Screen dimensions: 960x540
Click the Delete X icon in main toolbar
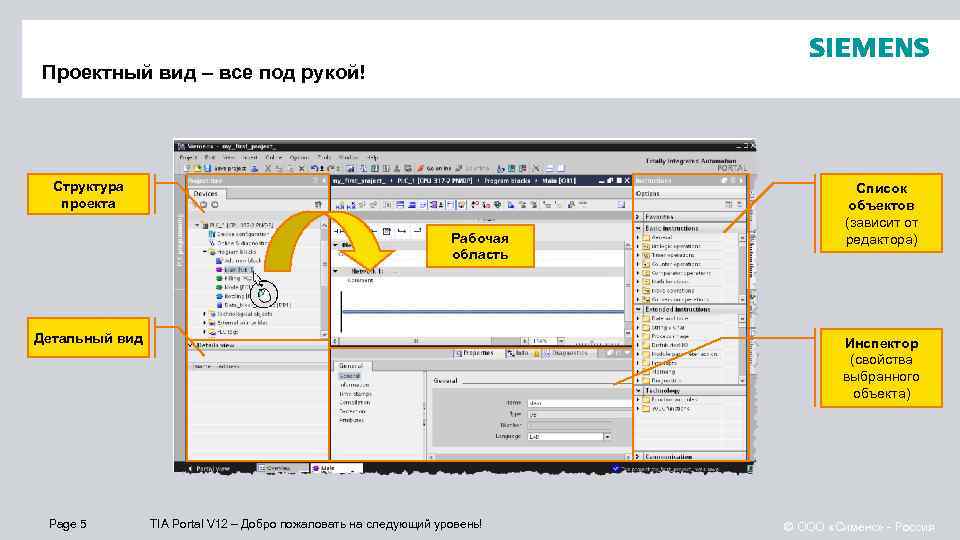301,168
